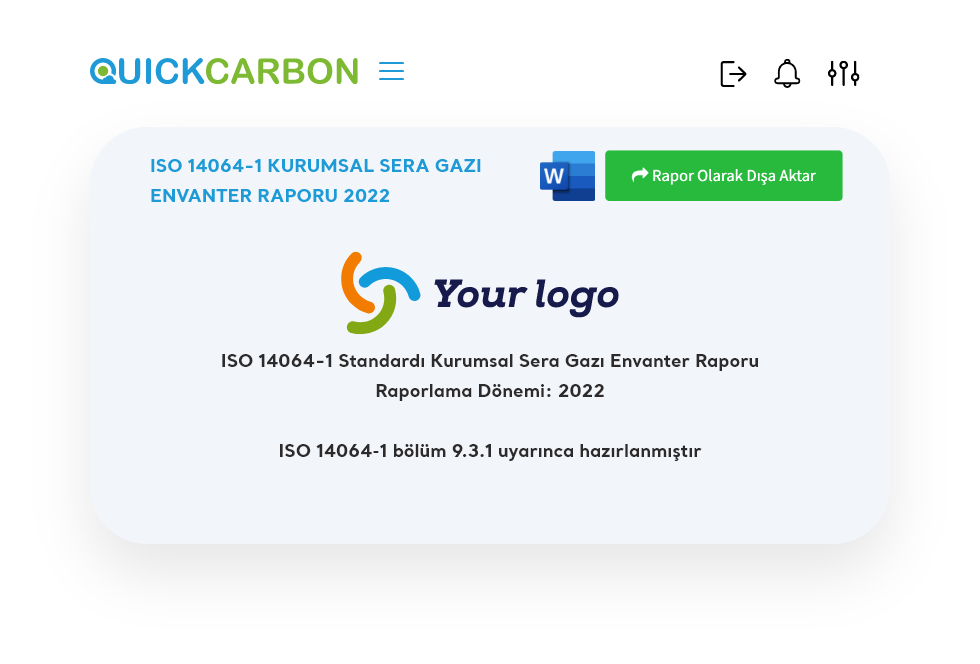Click Rapor Olarak Dışa Aktar button
Viewport: 980px width, 664px height.
[724, 176]
